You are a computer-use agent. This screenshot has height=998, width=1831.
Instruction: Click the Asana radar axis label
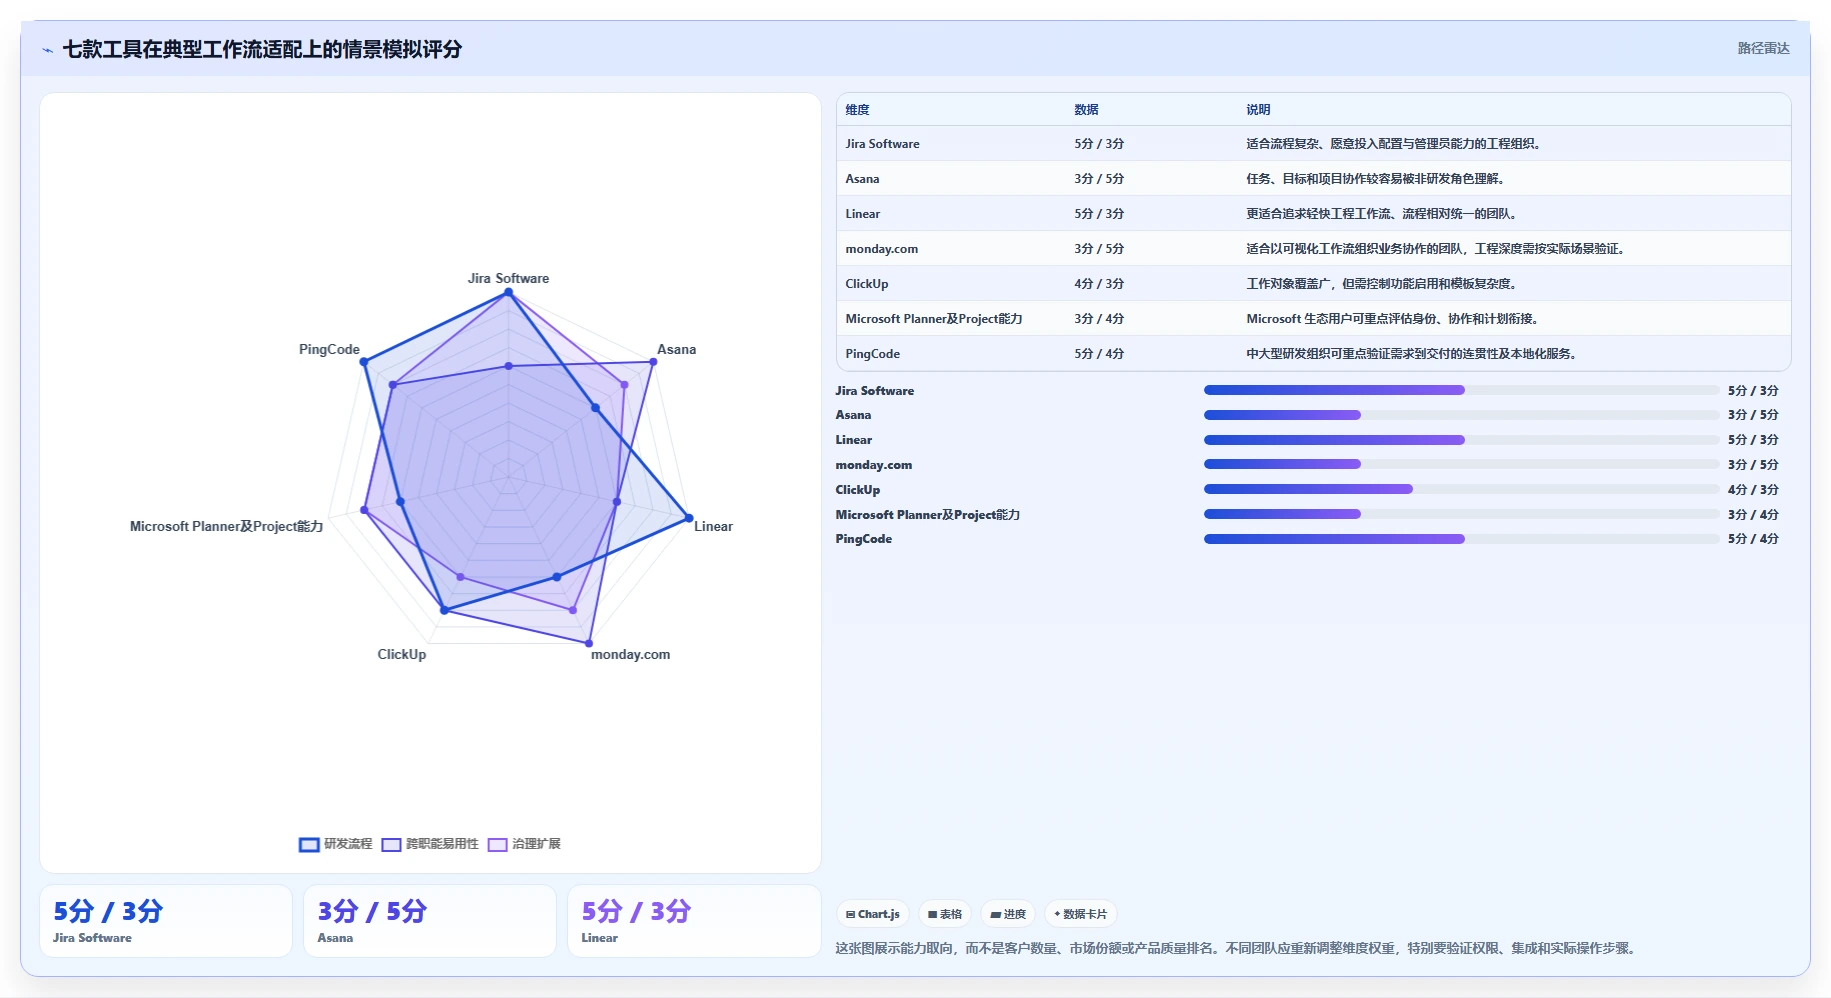[676, 349]
